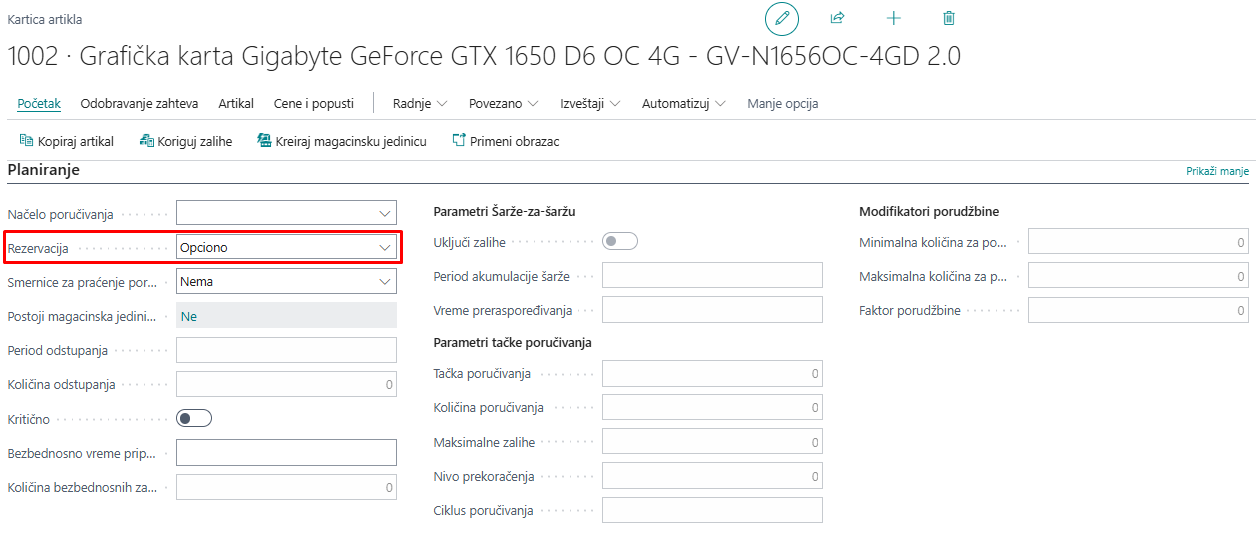This screenshot has width=1256, height=551.
Task: Click the plus icon to add new
Action: pos(894,18)
